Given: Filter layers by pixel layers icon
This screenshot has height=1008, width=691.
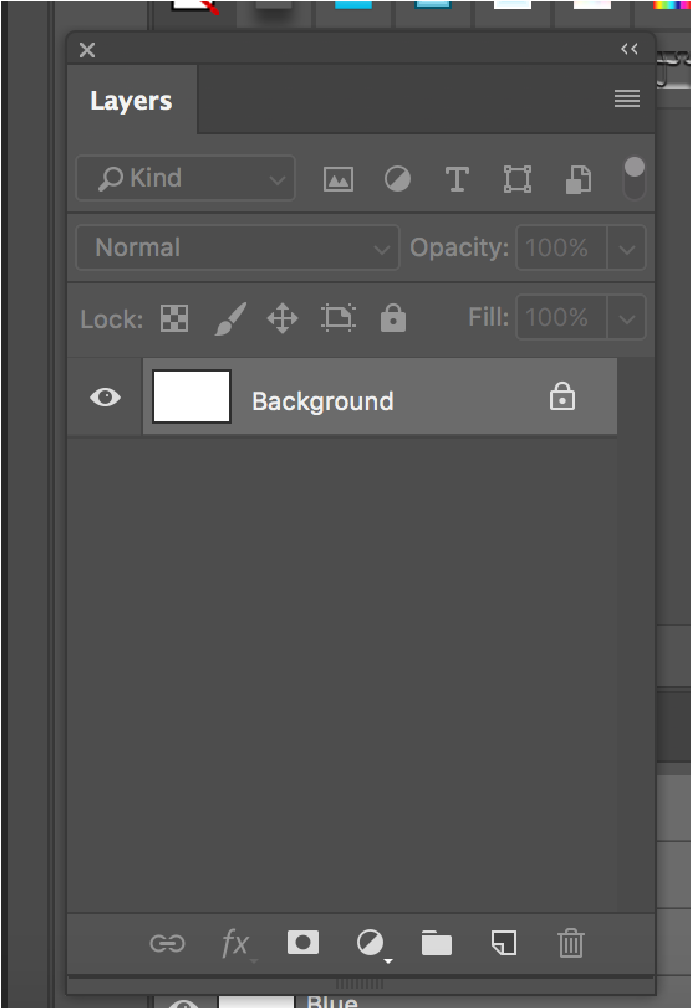Looking at the screenshot, I should click(x=338, y=179).
